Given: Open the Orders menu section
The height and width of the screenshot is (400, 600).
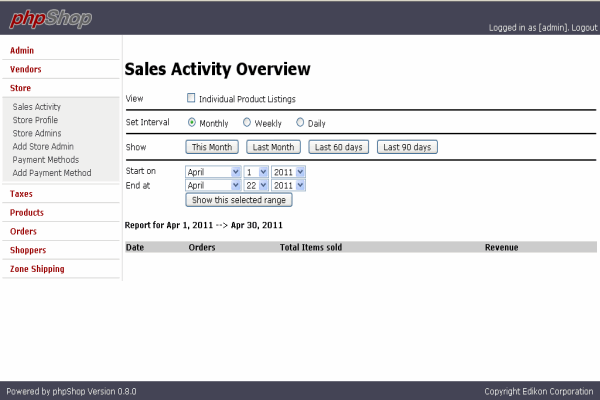Looking at the screenshot, I should [23, 231].
